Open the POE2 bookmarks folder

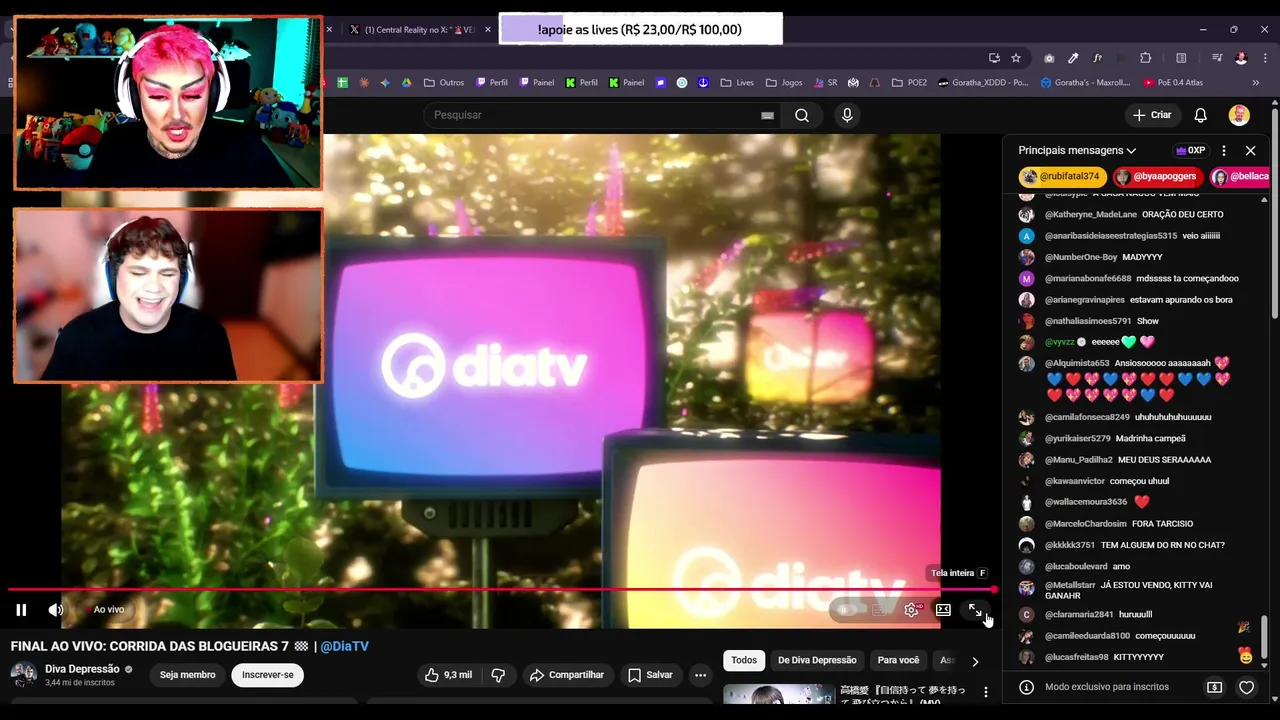909,83
